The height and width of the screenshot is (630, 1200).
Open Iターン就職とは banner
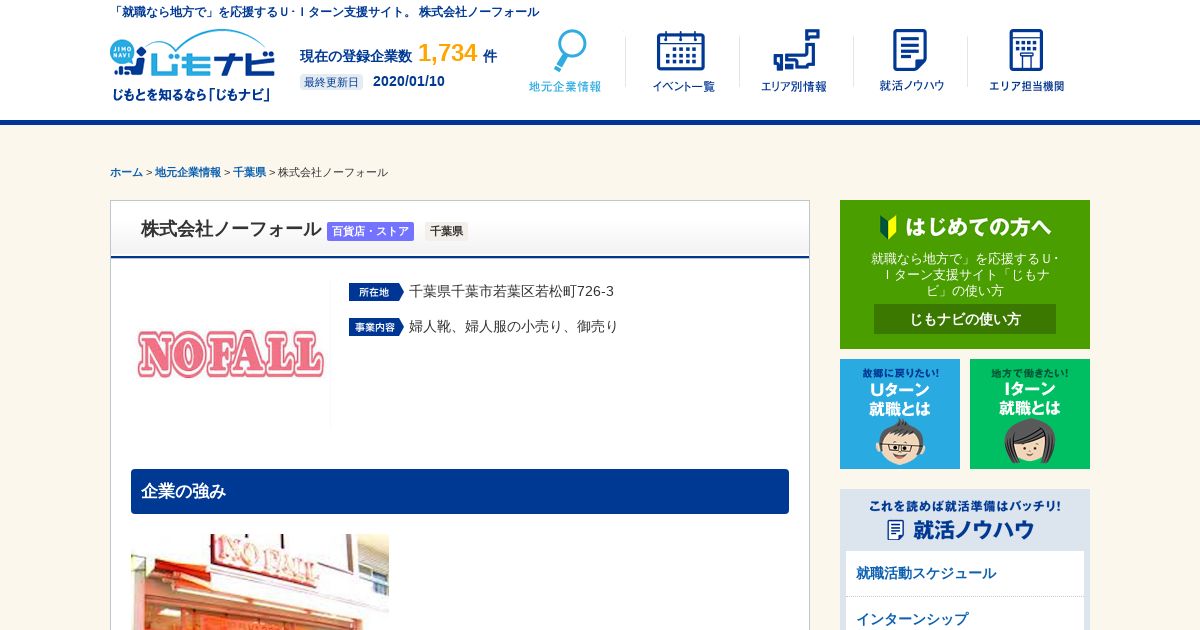pos(1030,414)
